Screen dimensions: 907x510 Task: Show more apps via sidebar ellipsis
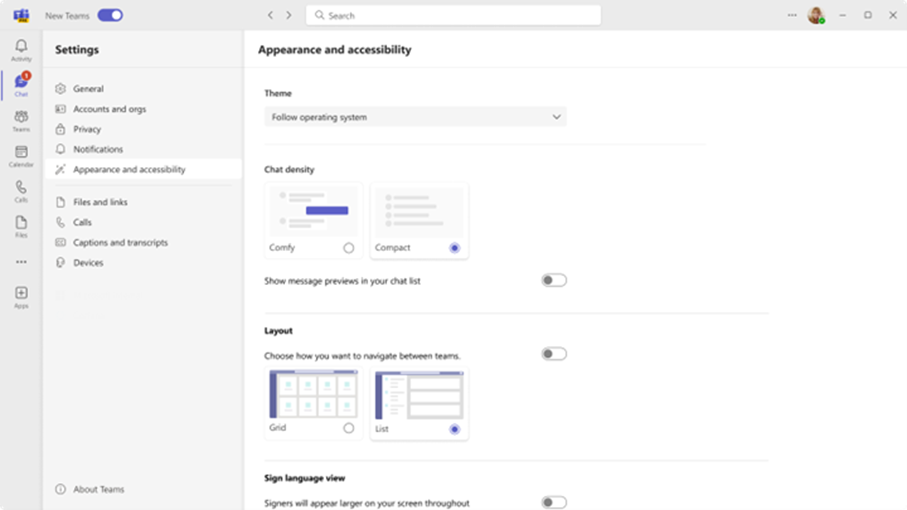tap(21, 262)
